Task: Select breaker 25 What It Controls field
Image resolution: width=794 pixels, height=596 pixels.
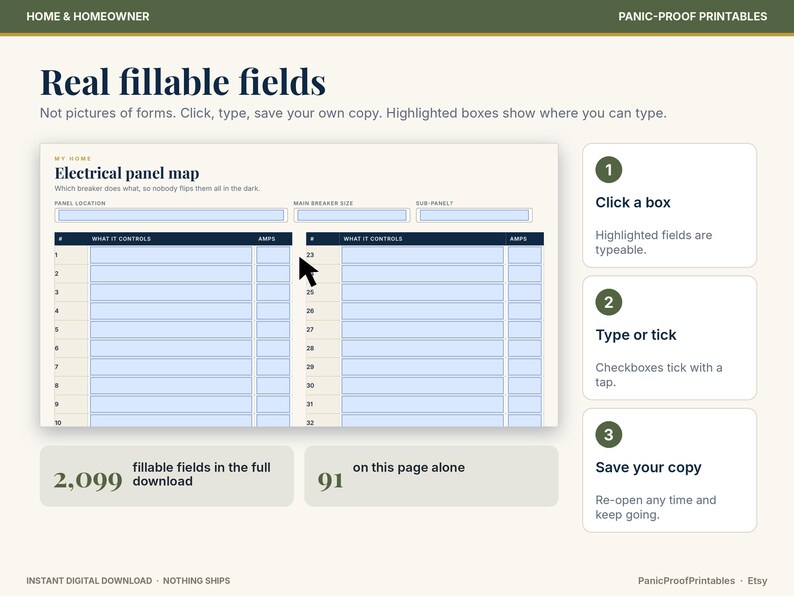Action: click(x=422, y=292)
